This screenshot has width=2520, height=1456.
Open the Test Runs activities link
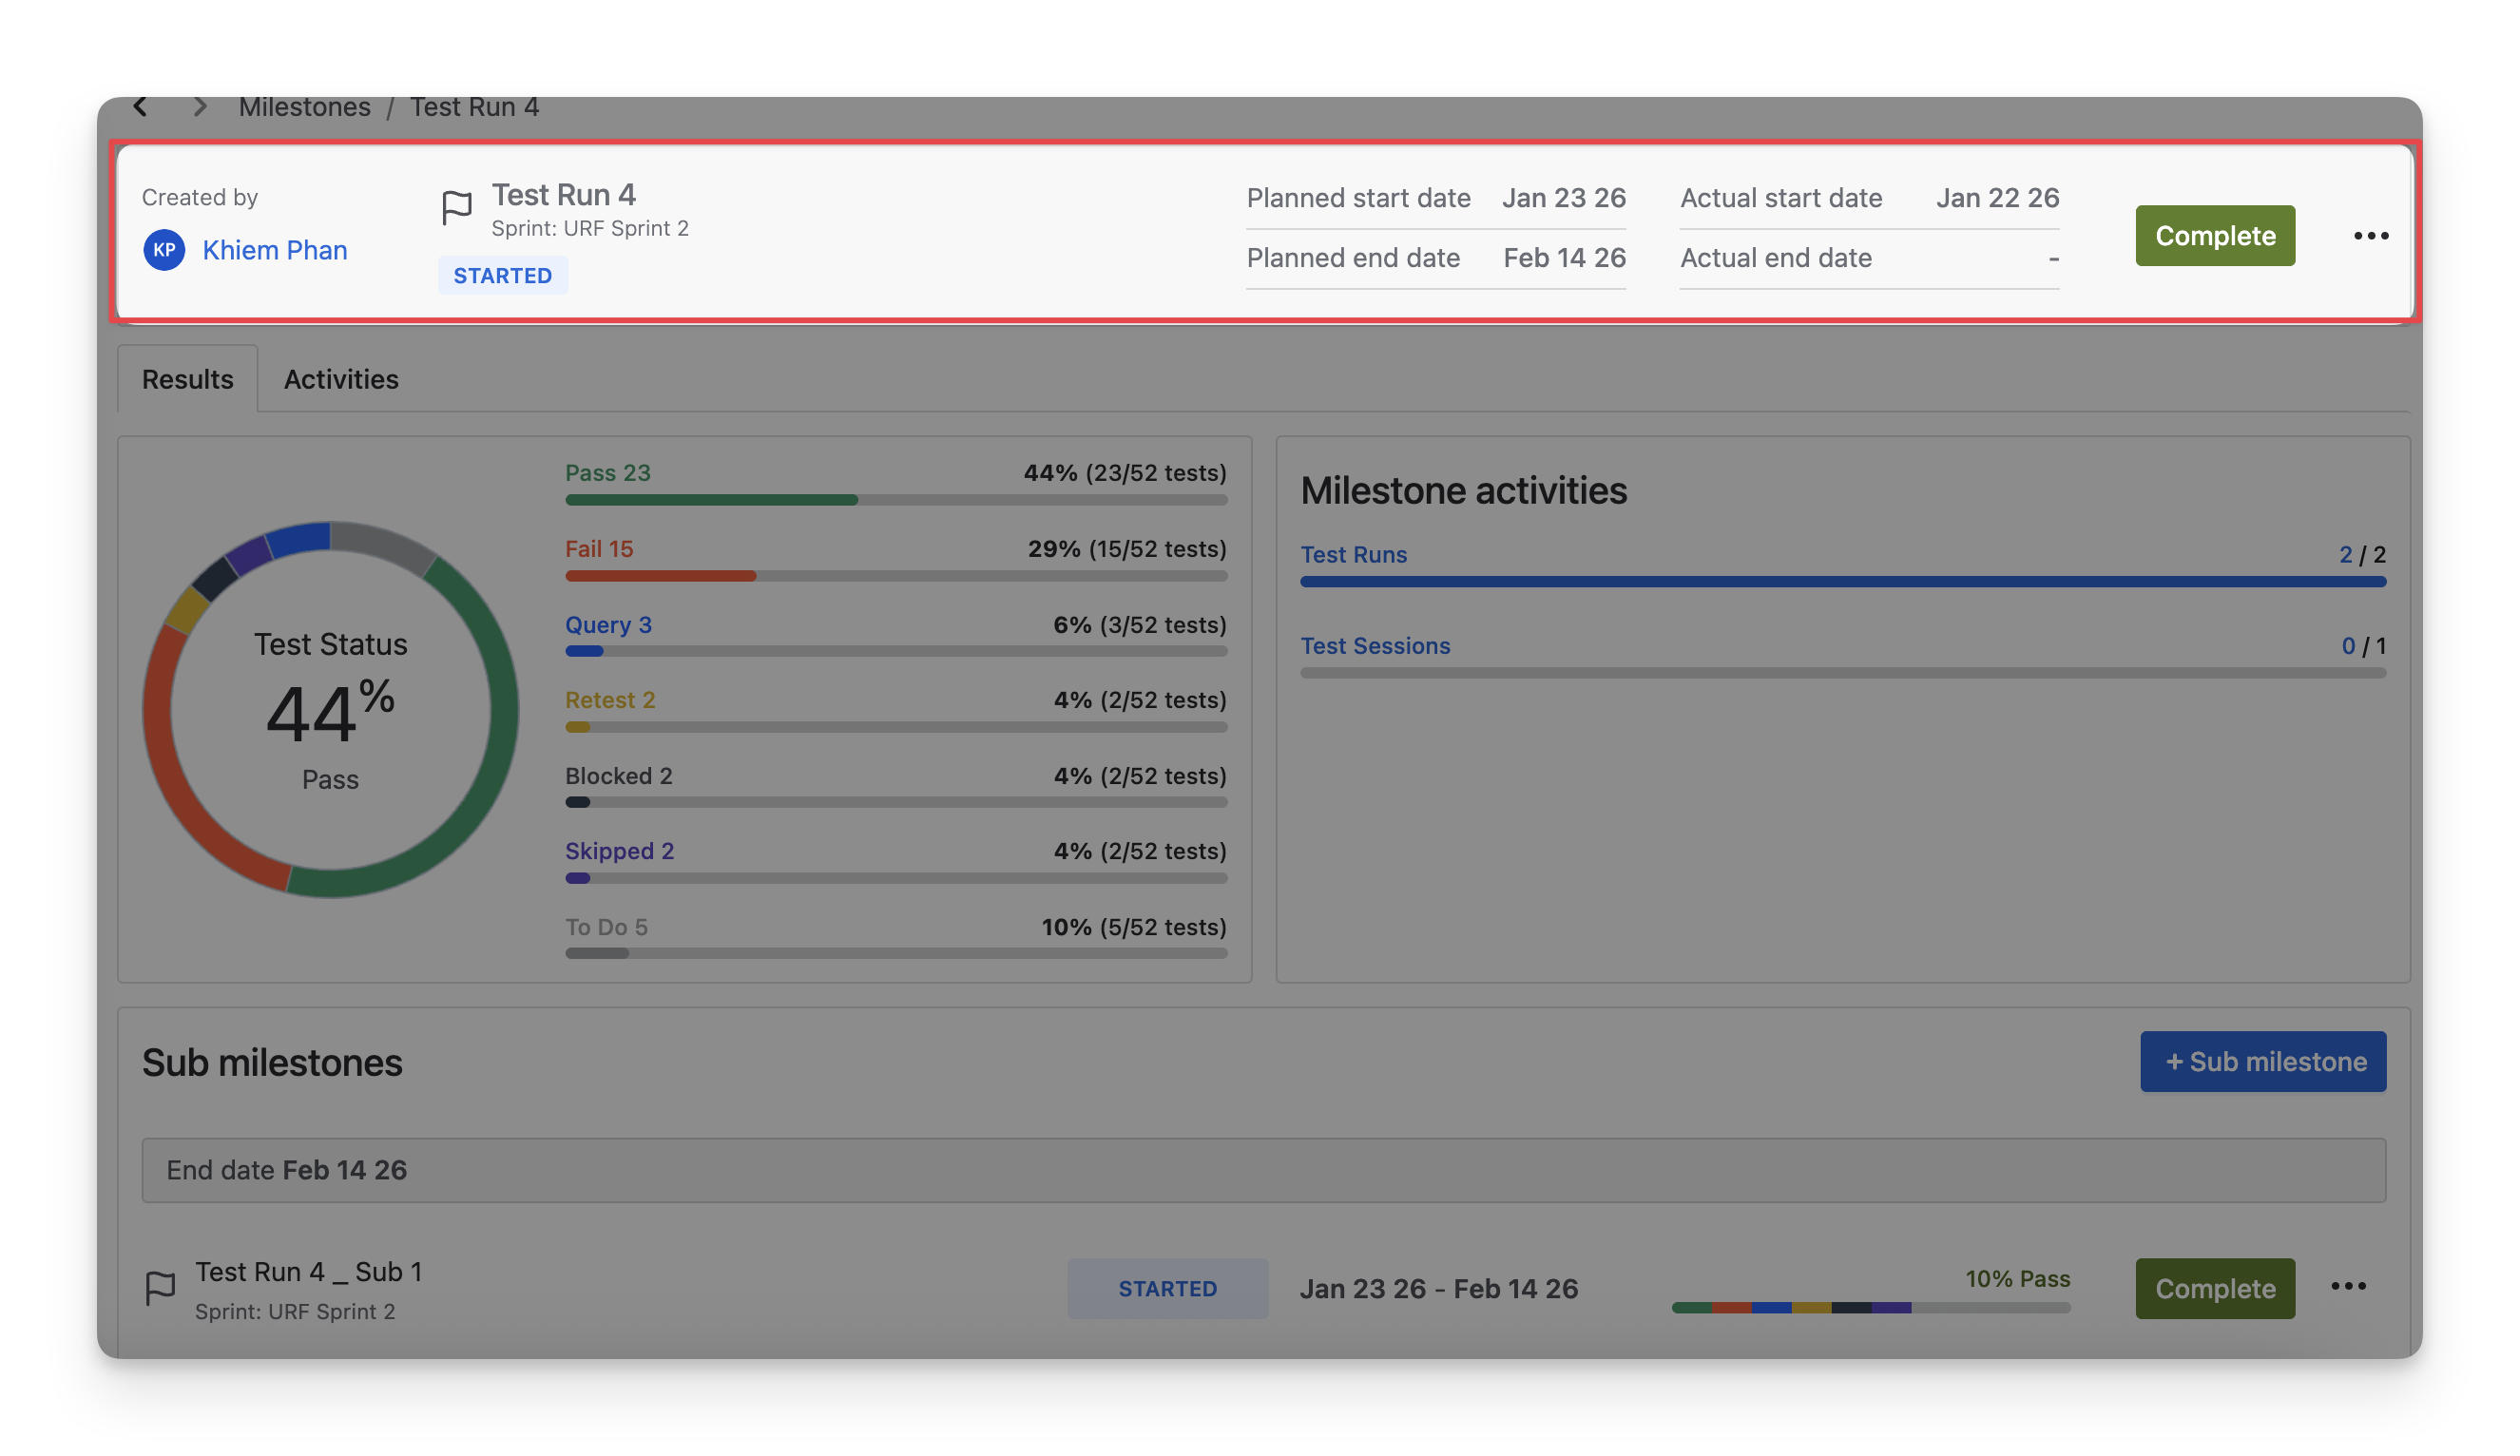pyautogui.click(x=1353, y=554)
